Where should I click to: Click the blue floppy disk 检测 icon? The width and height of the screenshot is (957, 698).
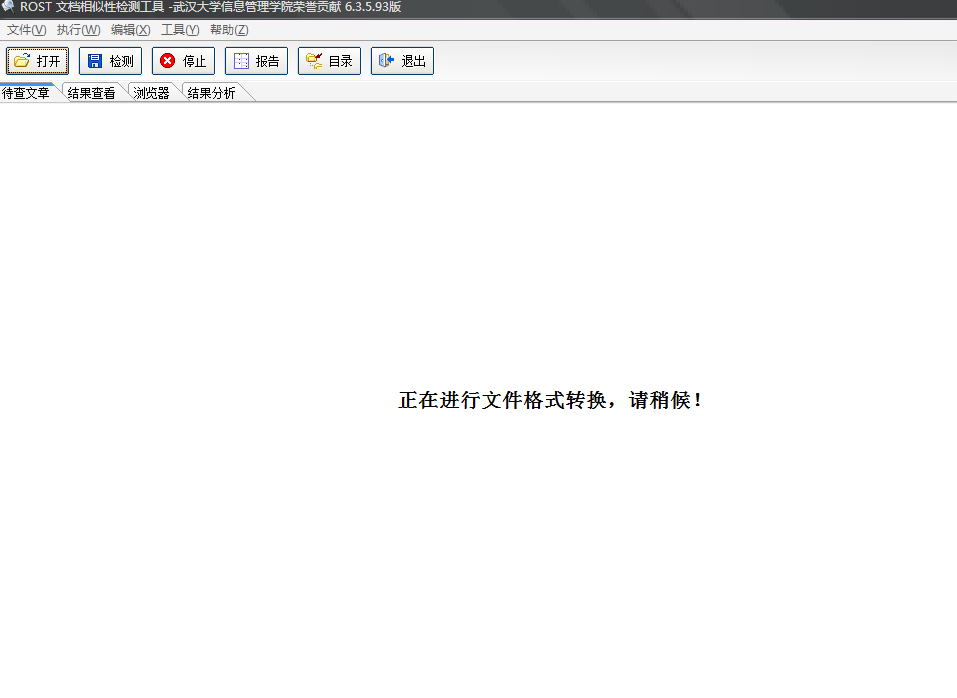tap(95, 61)
